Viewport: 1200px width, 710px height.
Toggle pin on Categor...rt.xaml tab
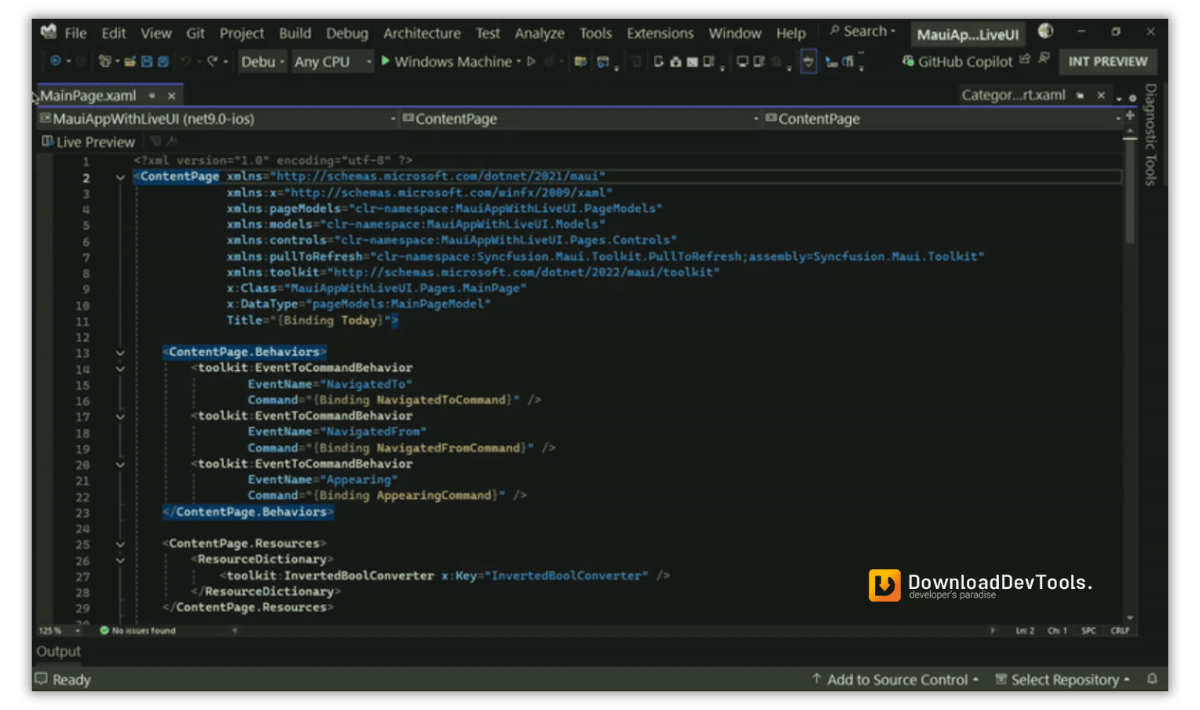point(1080,96)
